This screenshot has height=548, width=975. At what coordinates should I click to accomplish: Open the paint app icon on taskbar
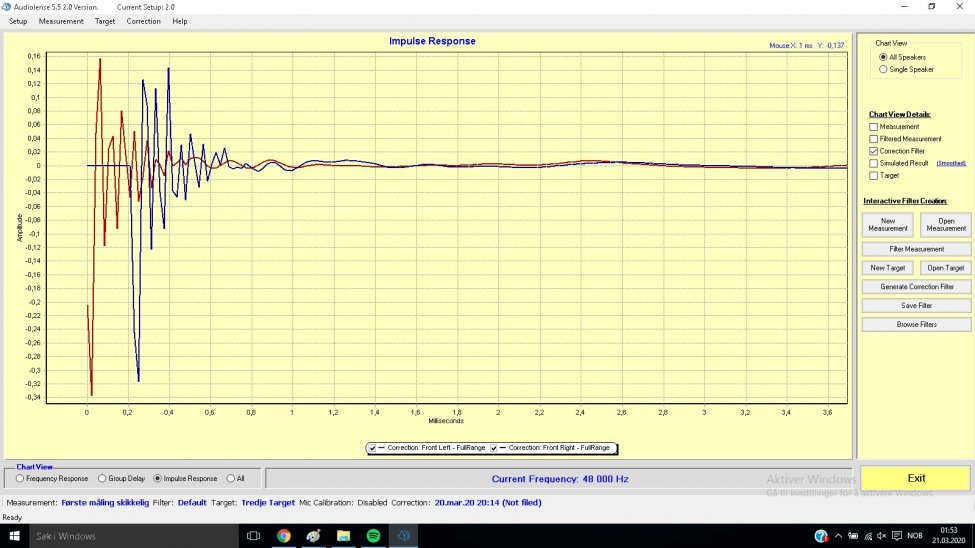coord(313,536)
